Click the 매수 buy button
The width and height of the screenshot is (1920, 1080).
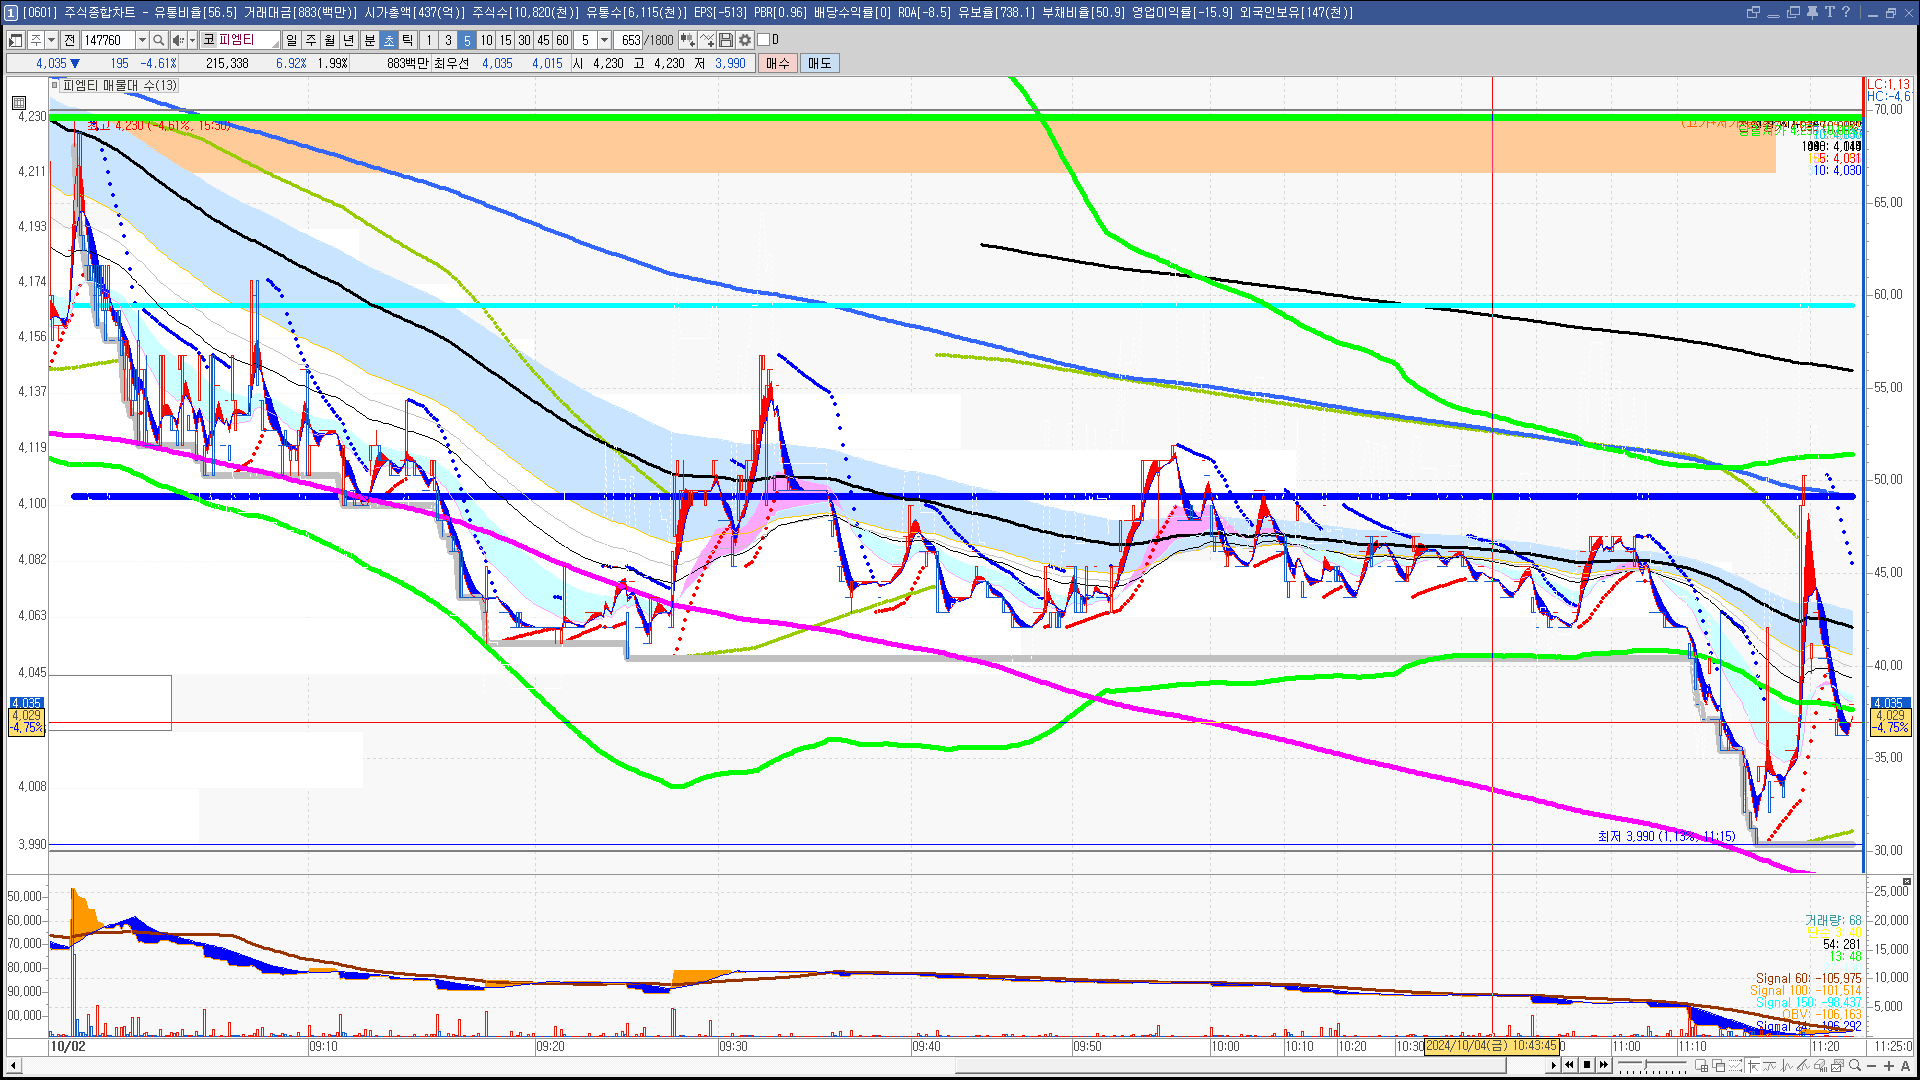pos(778,63)
